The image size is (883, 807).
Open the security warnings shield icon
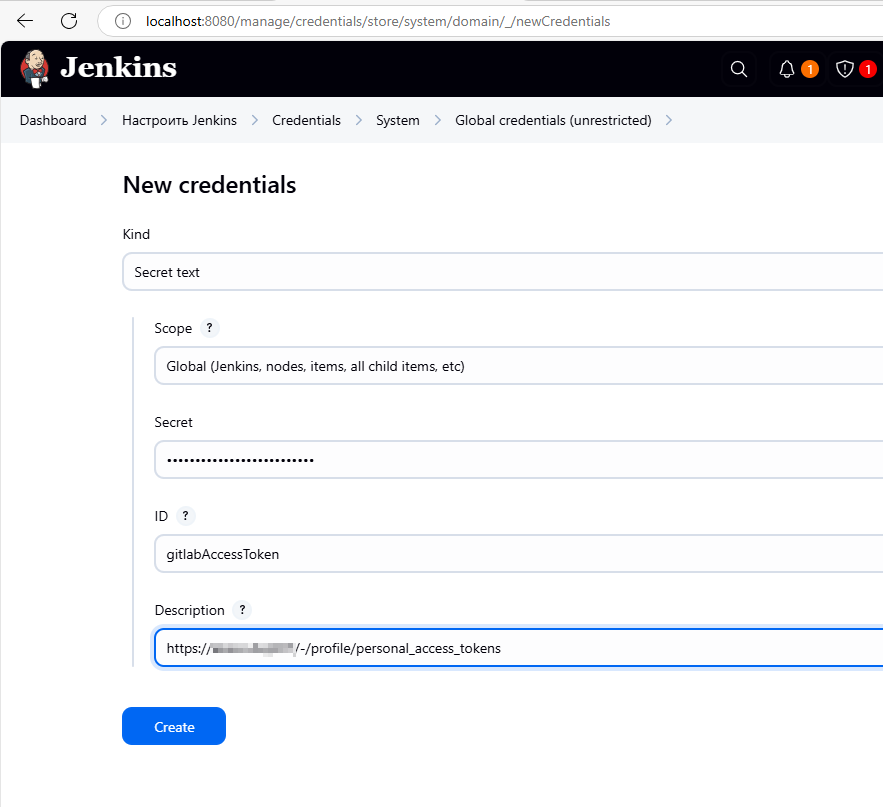845,69
